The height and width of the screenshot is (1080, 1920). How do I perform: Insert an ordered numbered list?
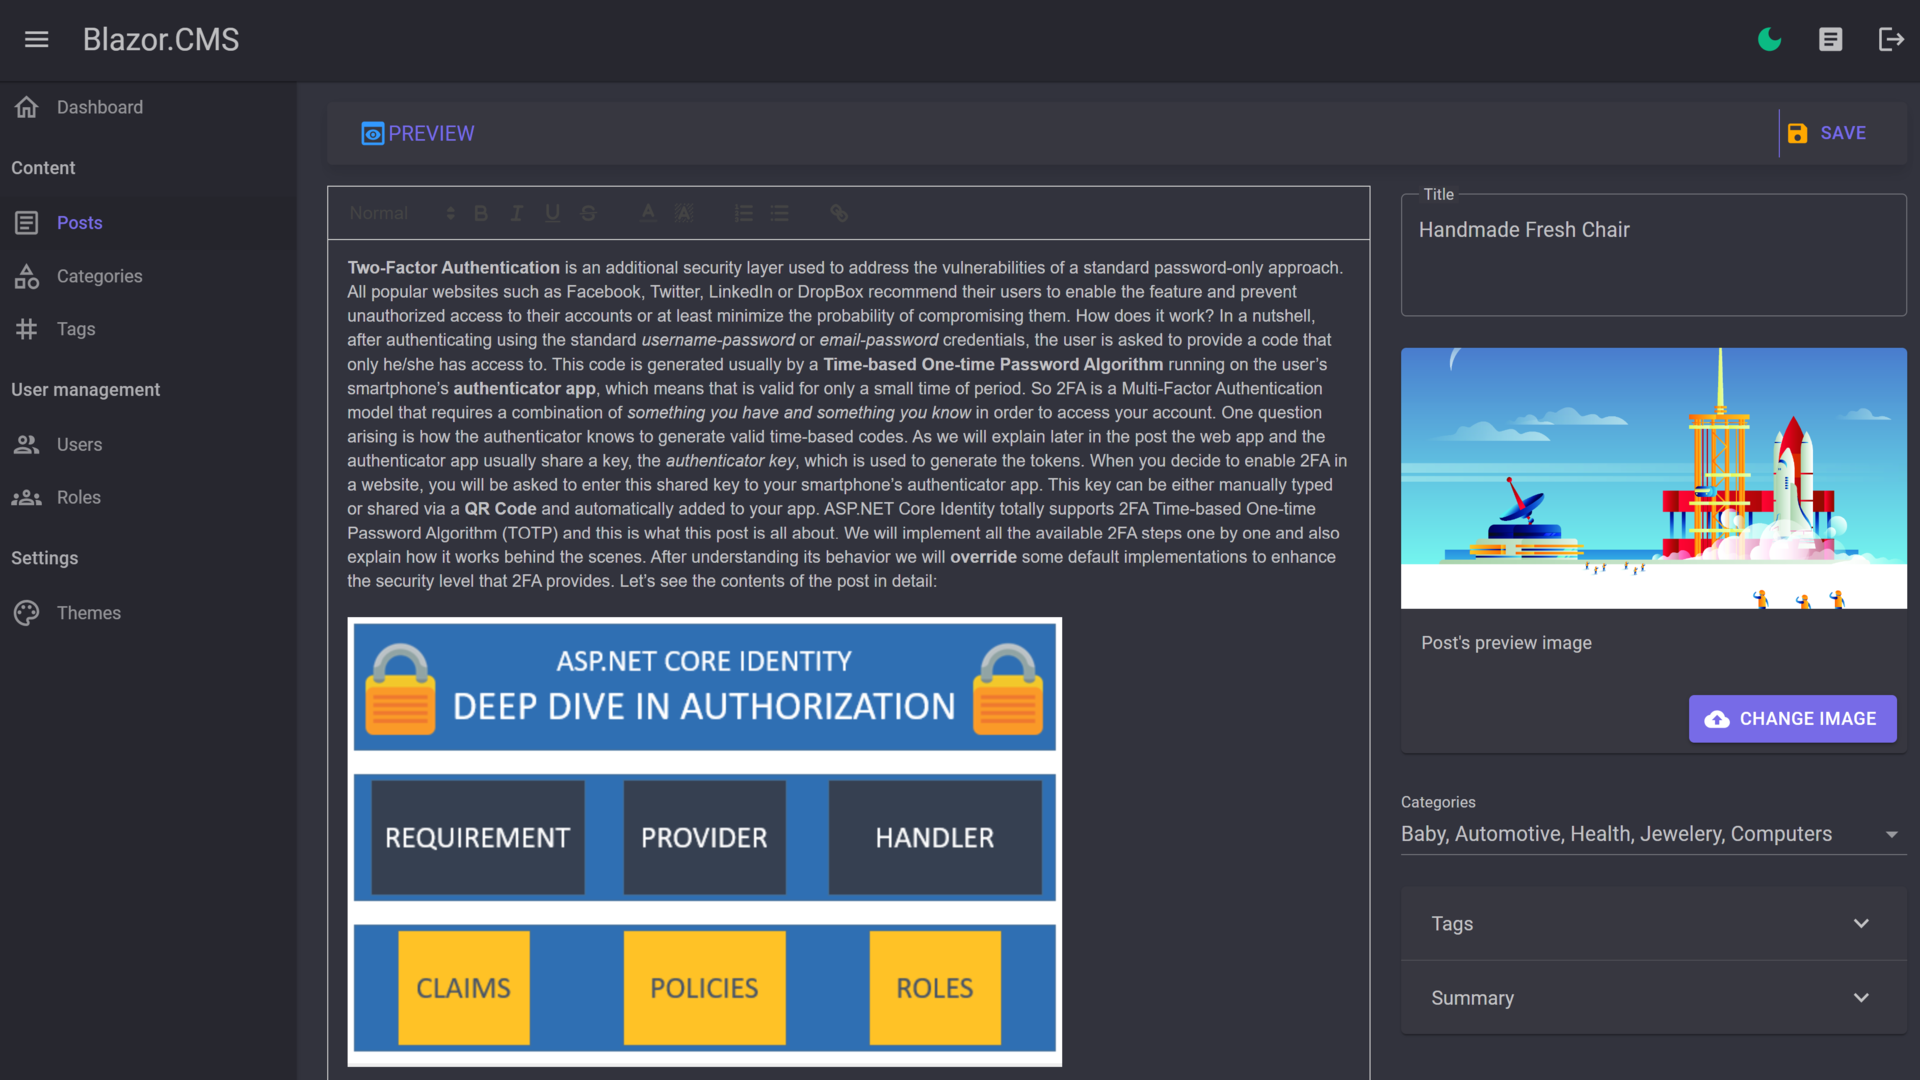coord(743,213)
